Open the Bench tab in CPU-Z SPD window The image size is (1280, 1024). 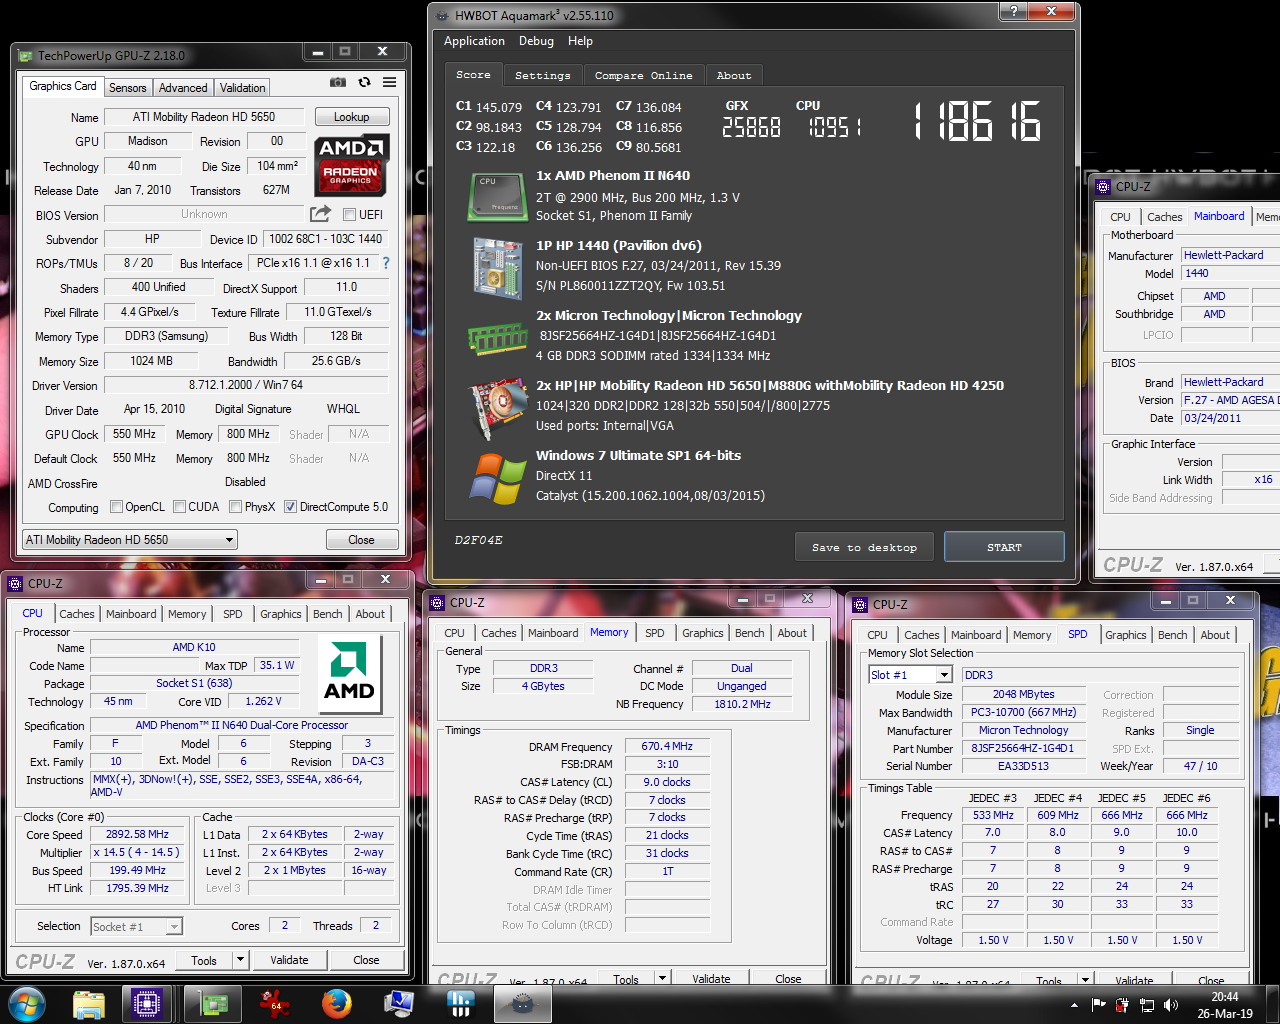pos(1173,635)
